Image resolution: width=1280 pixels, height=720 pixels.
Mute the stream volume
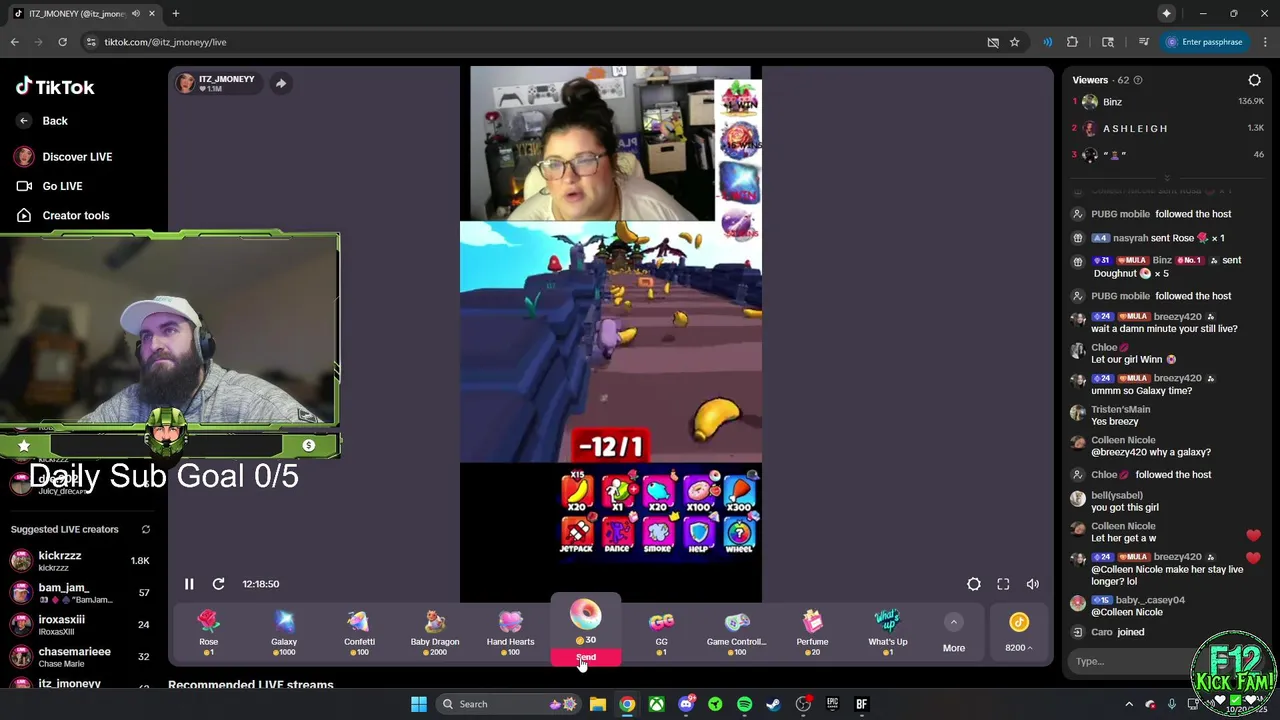1033,584
